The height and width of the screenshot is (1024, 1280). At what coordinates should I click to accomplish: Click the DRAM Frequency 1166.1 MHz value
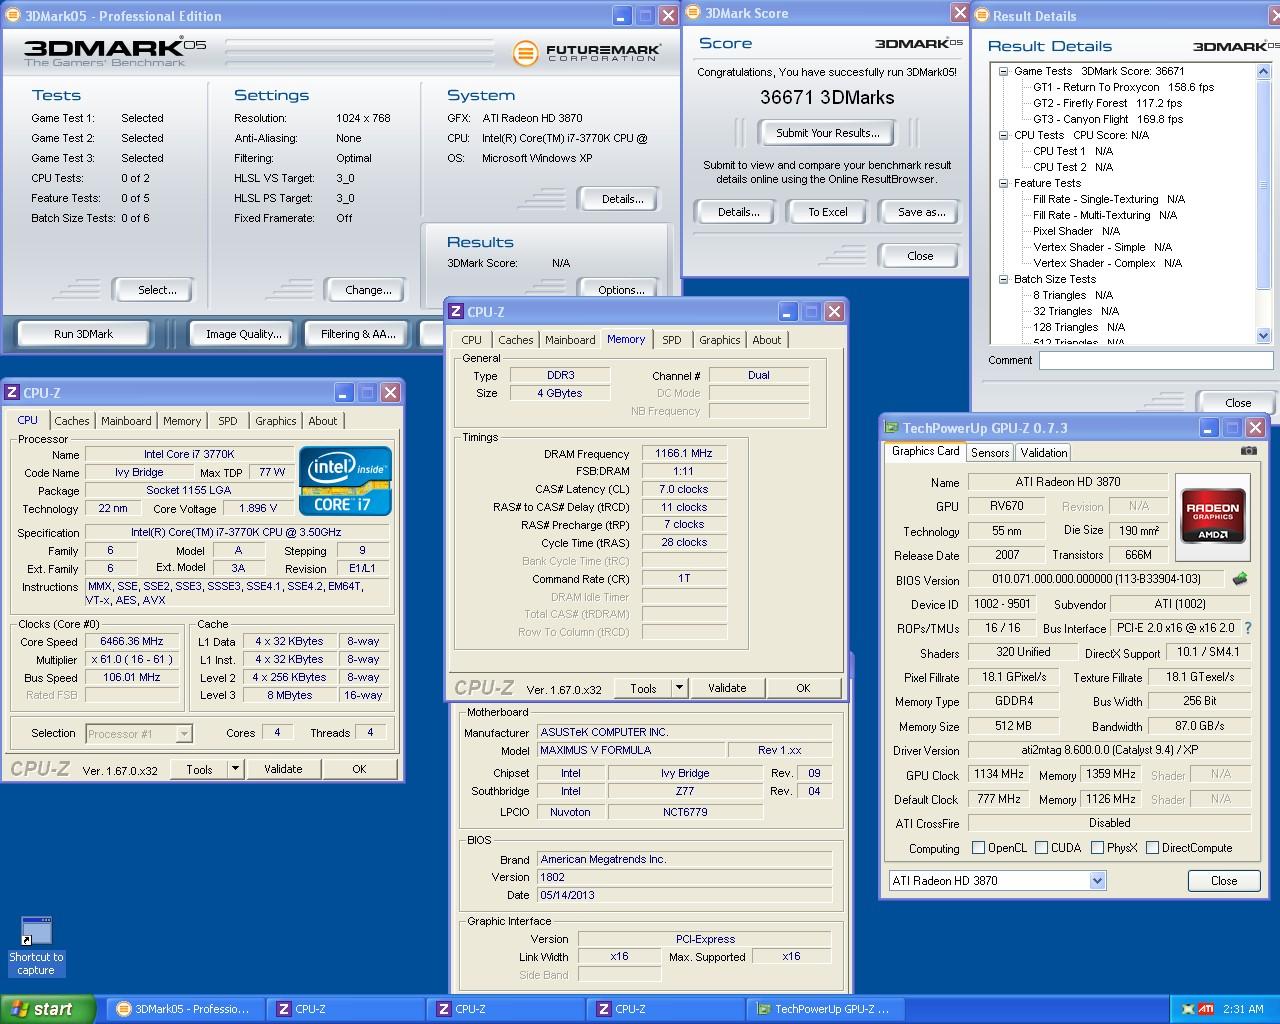684,453
